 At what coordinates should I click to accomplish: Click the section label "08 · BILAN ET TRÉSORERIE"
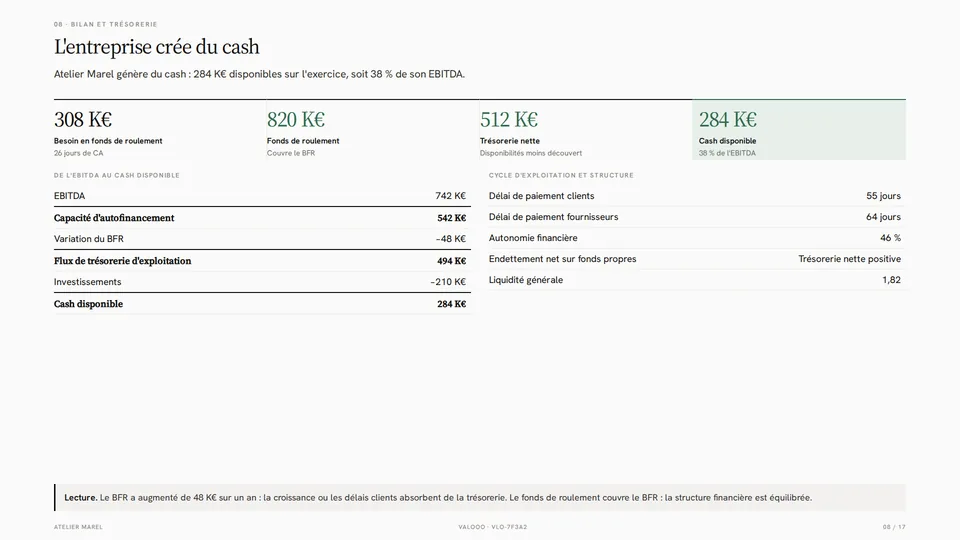[105, 24]
